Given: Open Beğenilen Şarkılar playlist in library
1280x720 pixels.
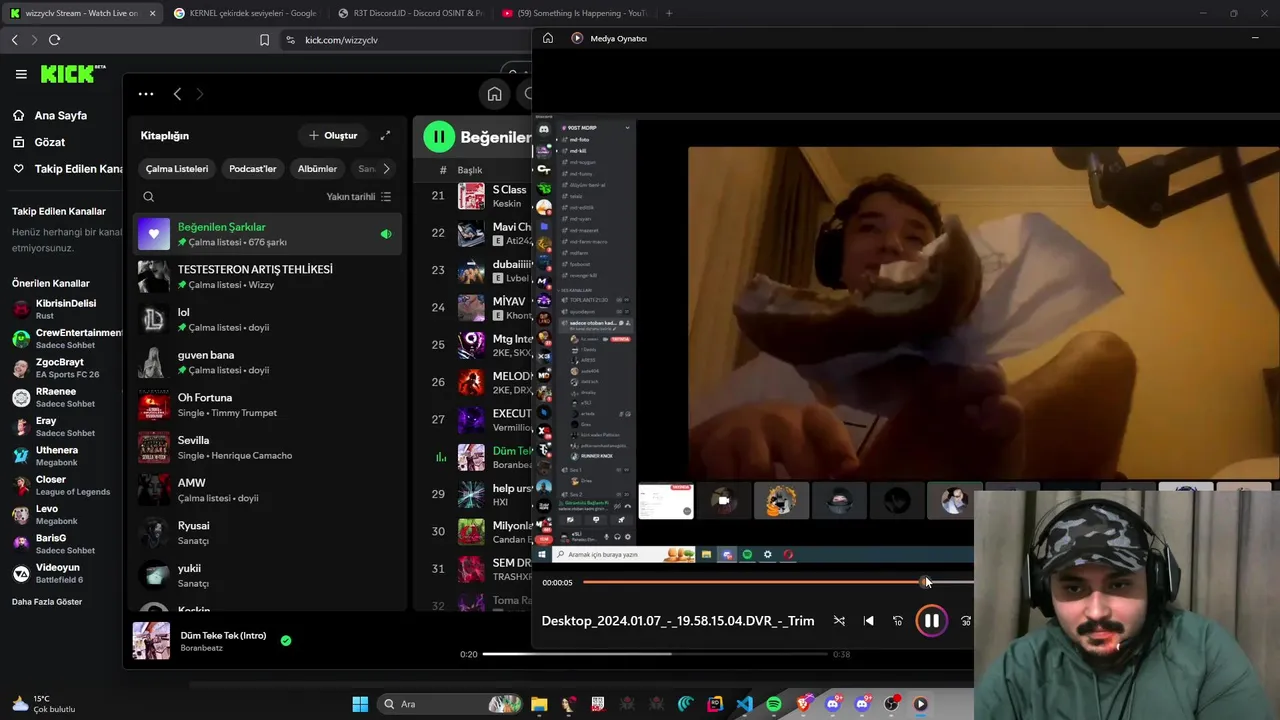Looking at the screenshot, I should tap(268, 234).
